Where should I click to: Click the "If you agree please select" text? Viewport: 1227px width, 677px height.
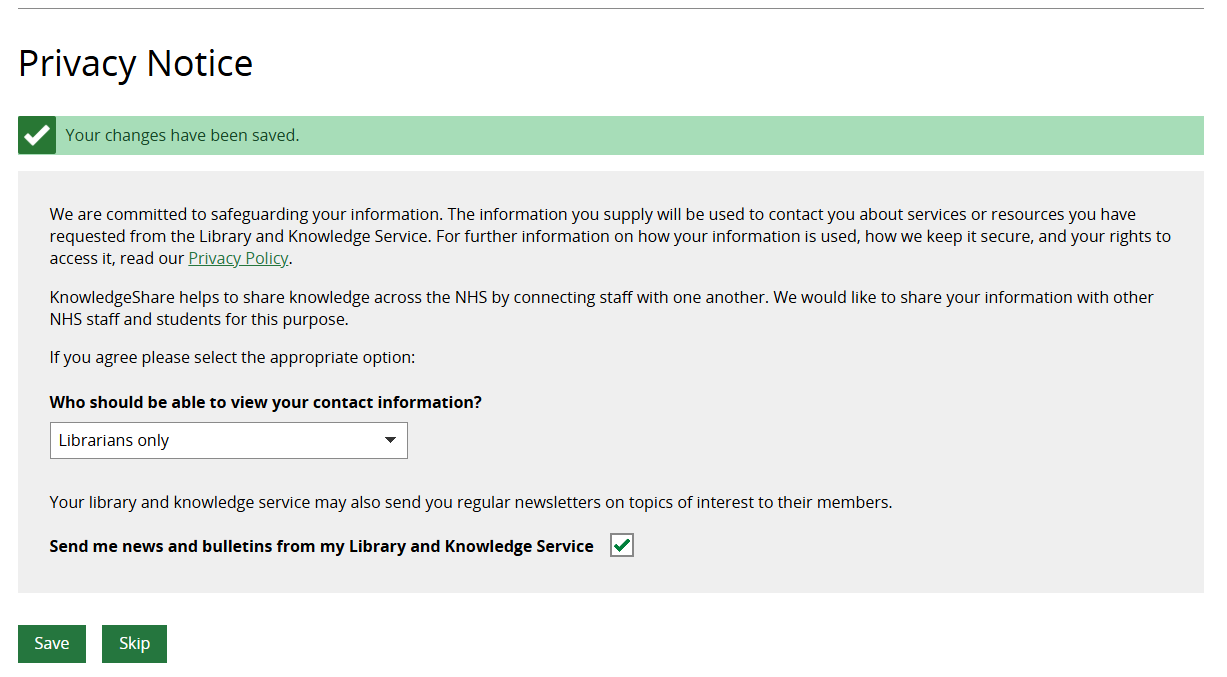click(x=231, y=357)
